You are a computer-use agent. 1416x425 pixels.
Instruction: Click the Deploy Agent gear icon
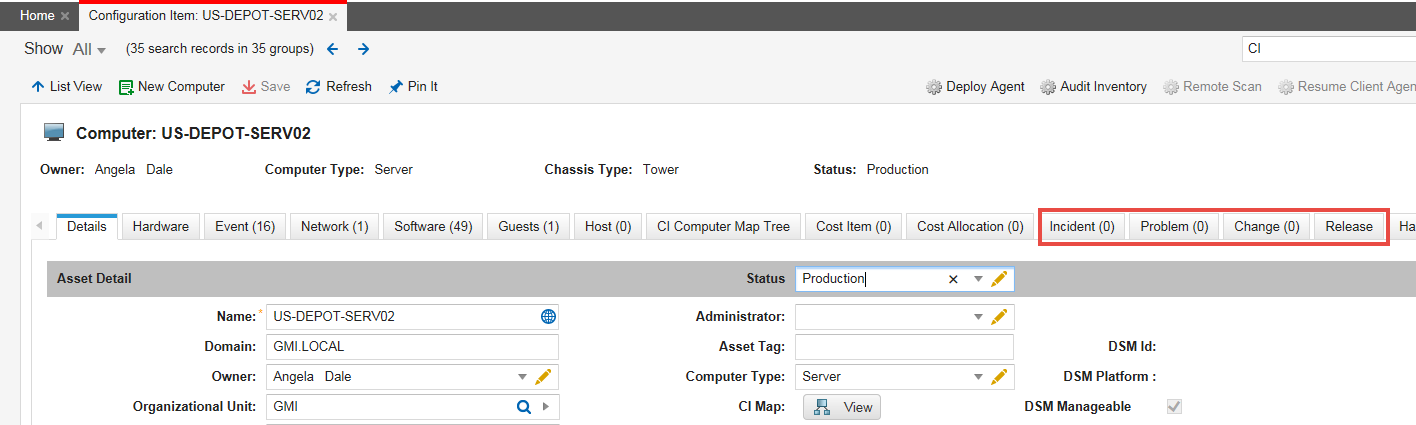click(934, 87)
